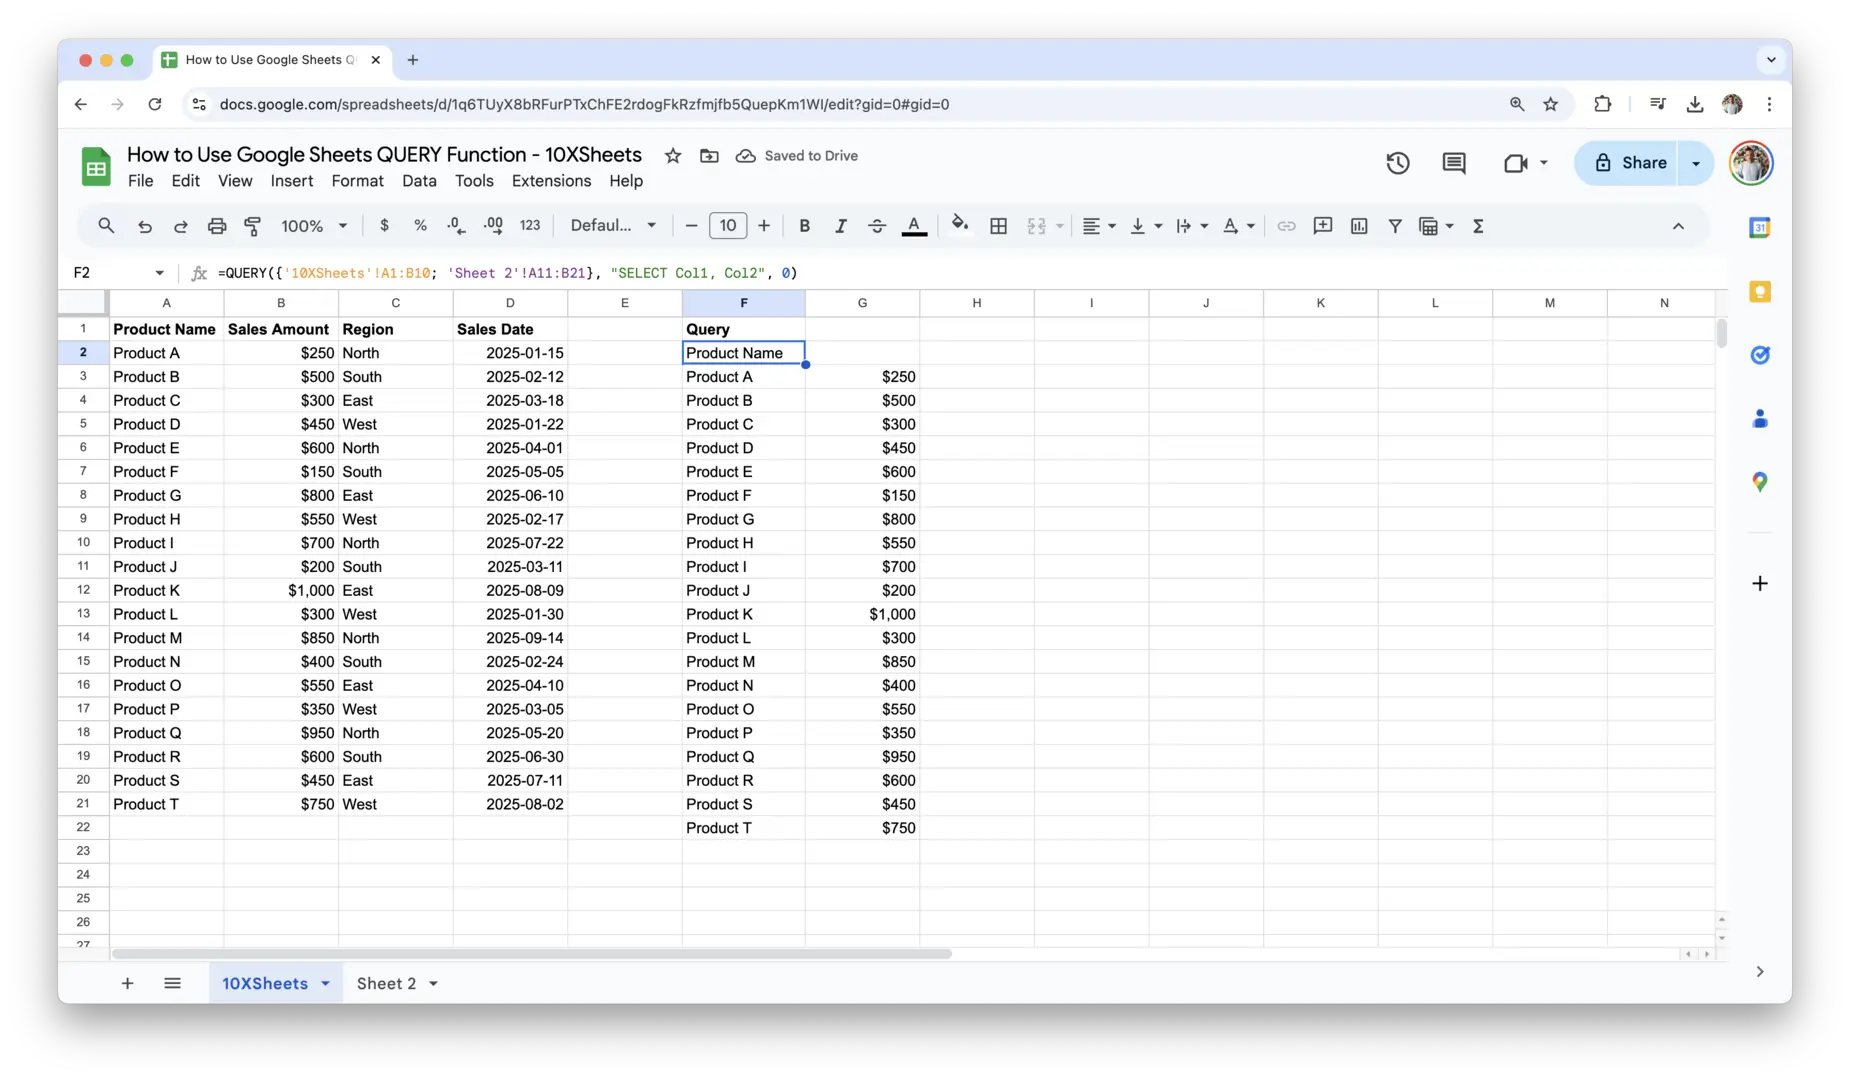This screenshot has width=1850, height=1080.
Task: Select the paint format roller
Action: 253,226
